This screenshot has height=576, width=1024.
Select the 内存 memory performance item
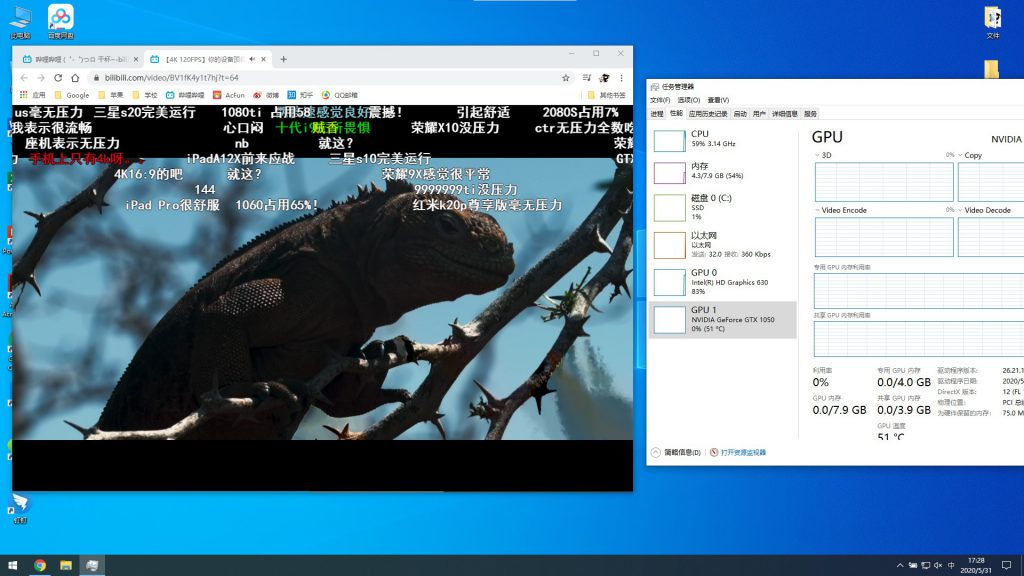(724, 172)
